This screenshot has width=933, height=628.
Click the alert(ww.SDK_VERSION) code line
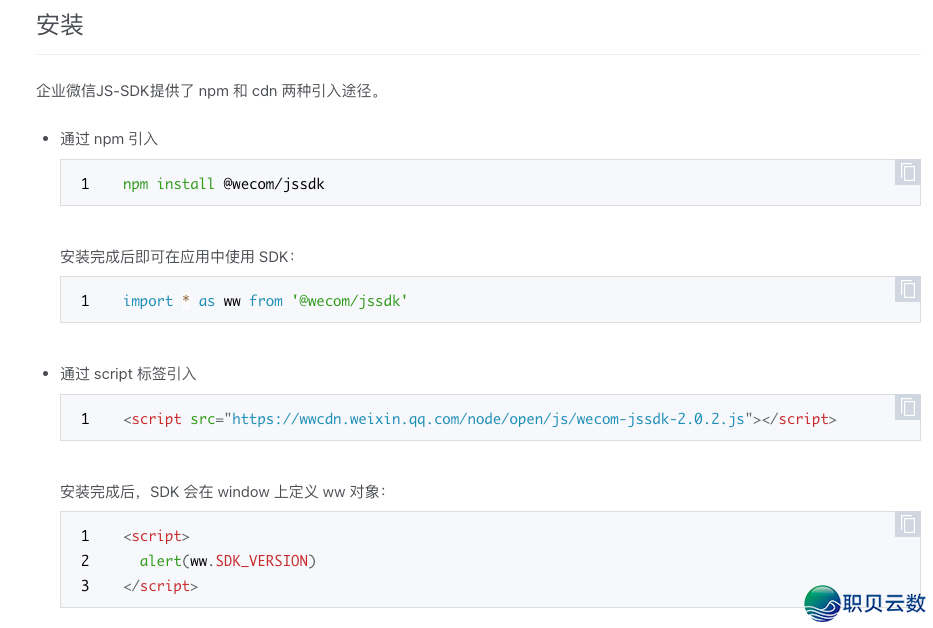[x=227, y=560]
